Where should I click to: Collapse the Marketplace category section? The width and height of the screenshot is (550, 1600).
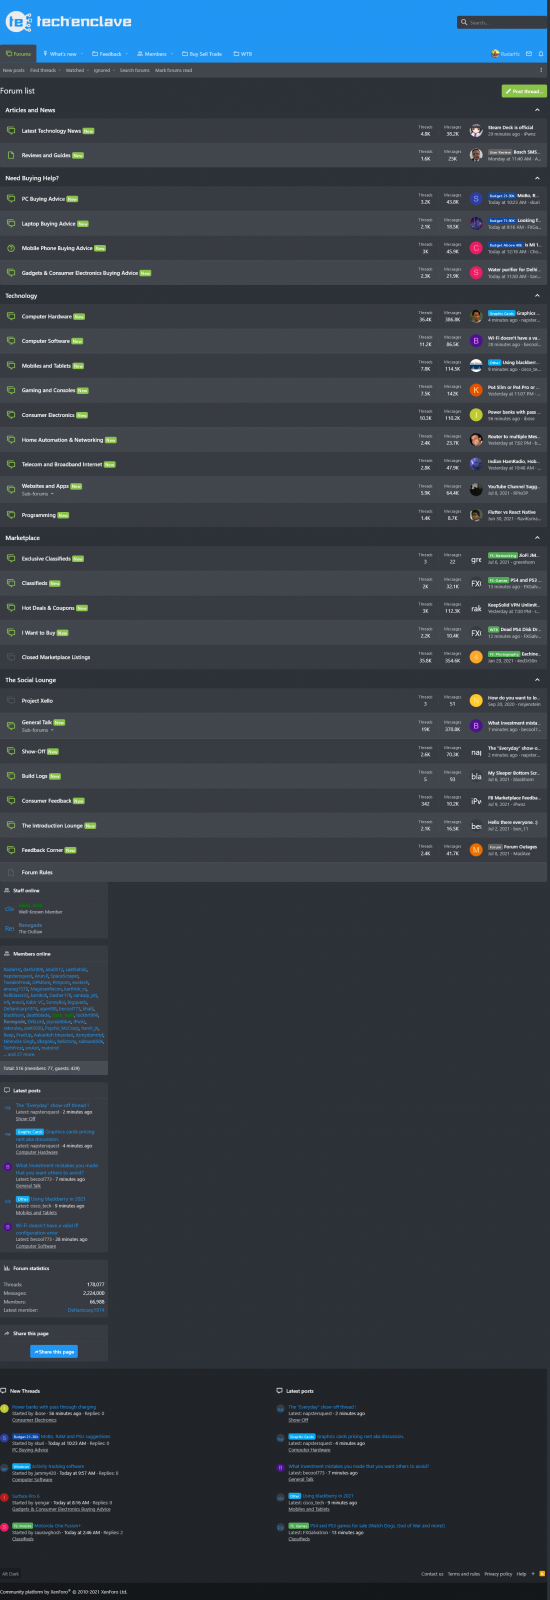point(537,538)
